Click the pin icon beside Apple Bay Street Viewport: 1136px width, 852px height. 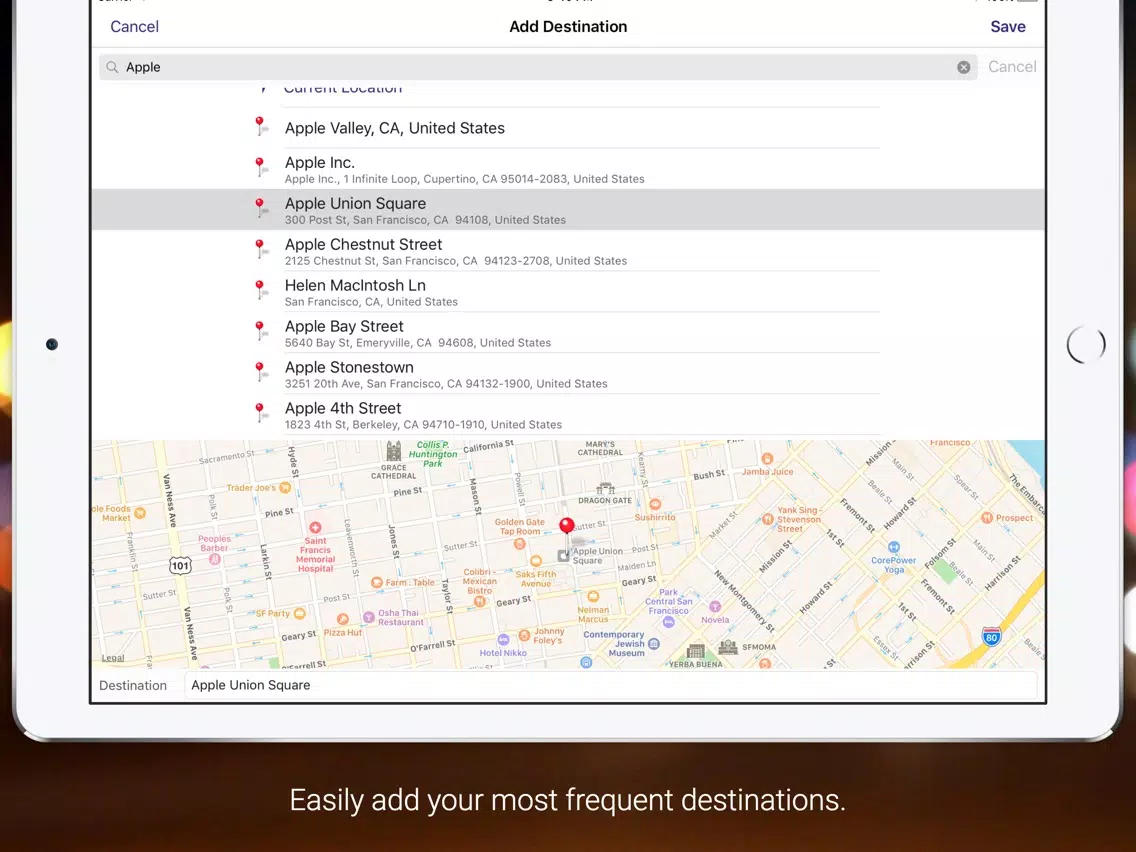pos(261,330)
